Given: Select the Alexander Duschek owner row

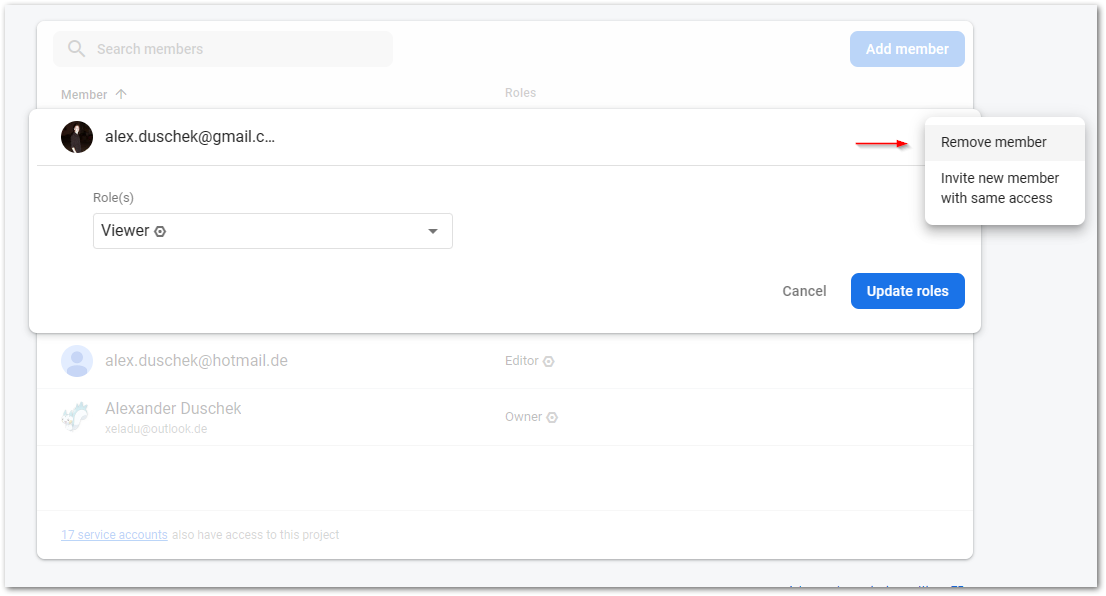Looking at the screenshot, I should point(505,417).
